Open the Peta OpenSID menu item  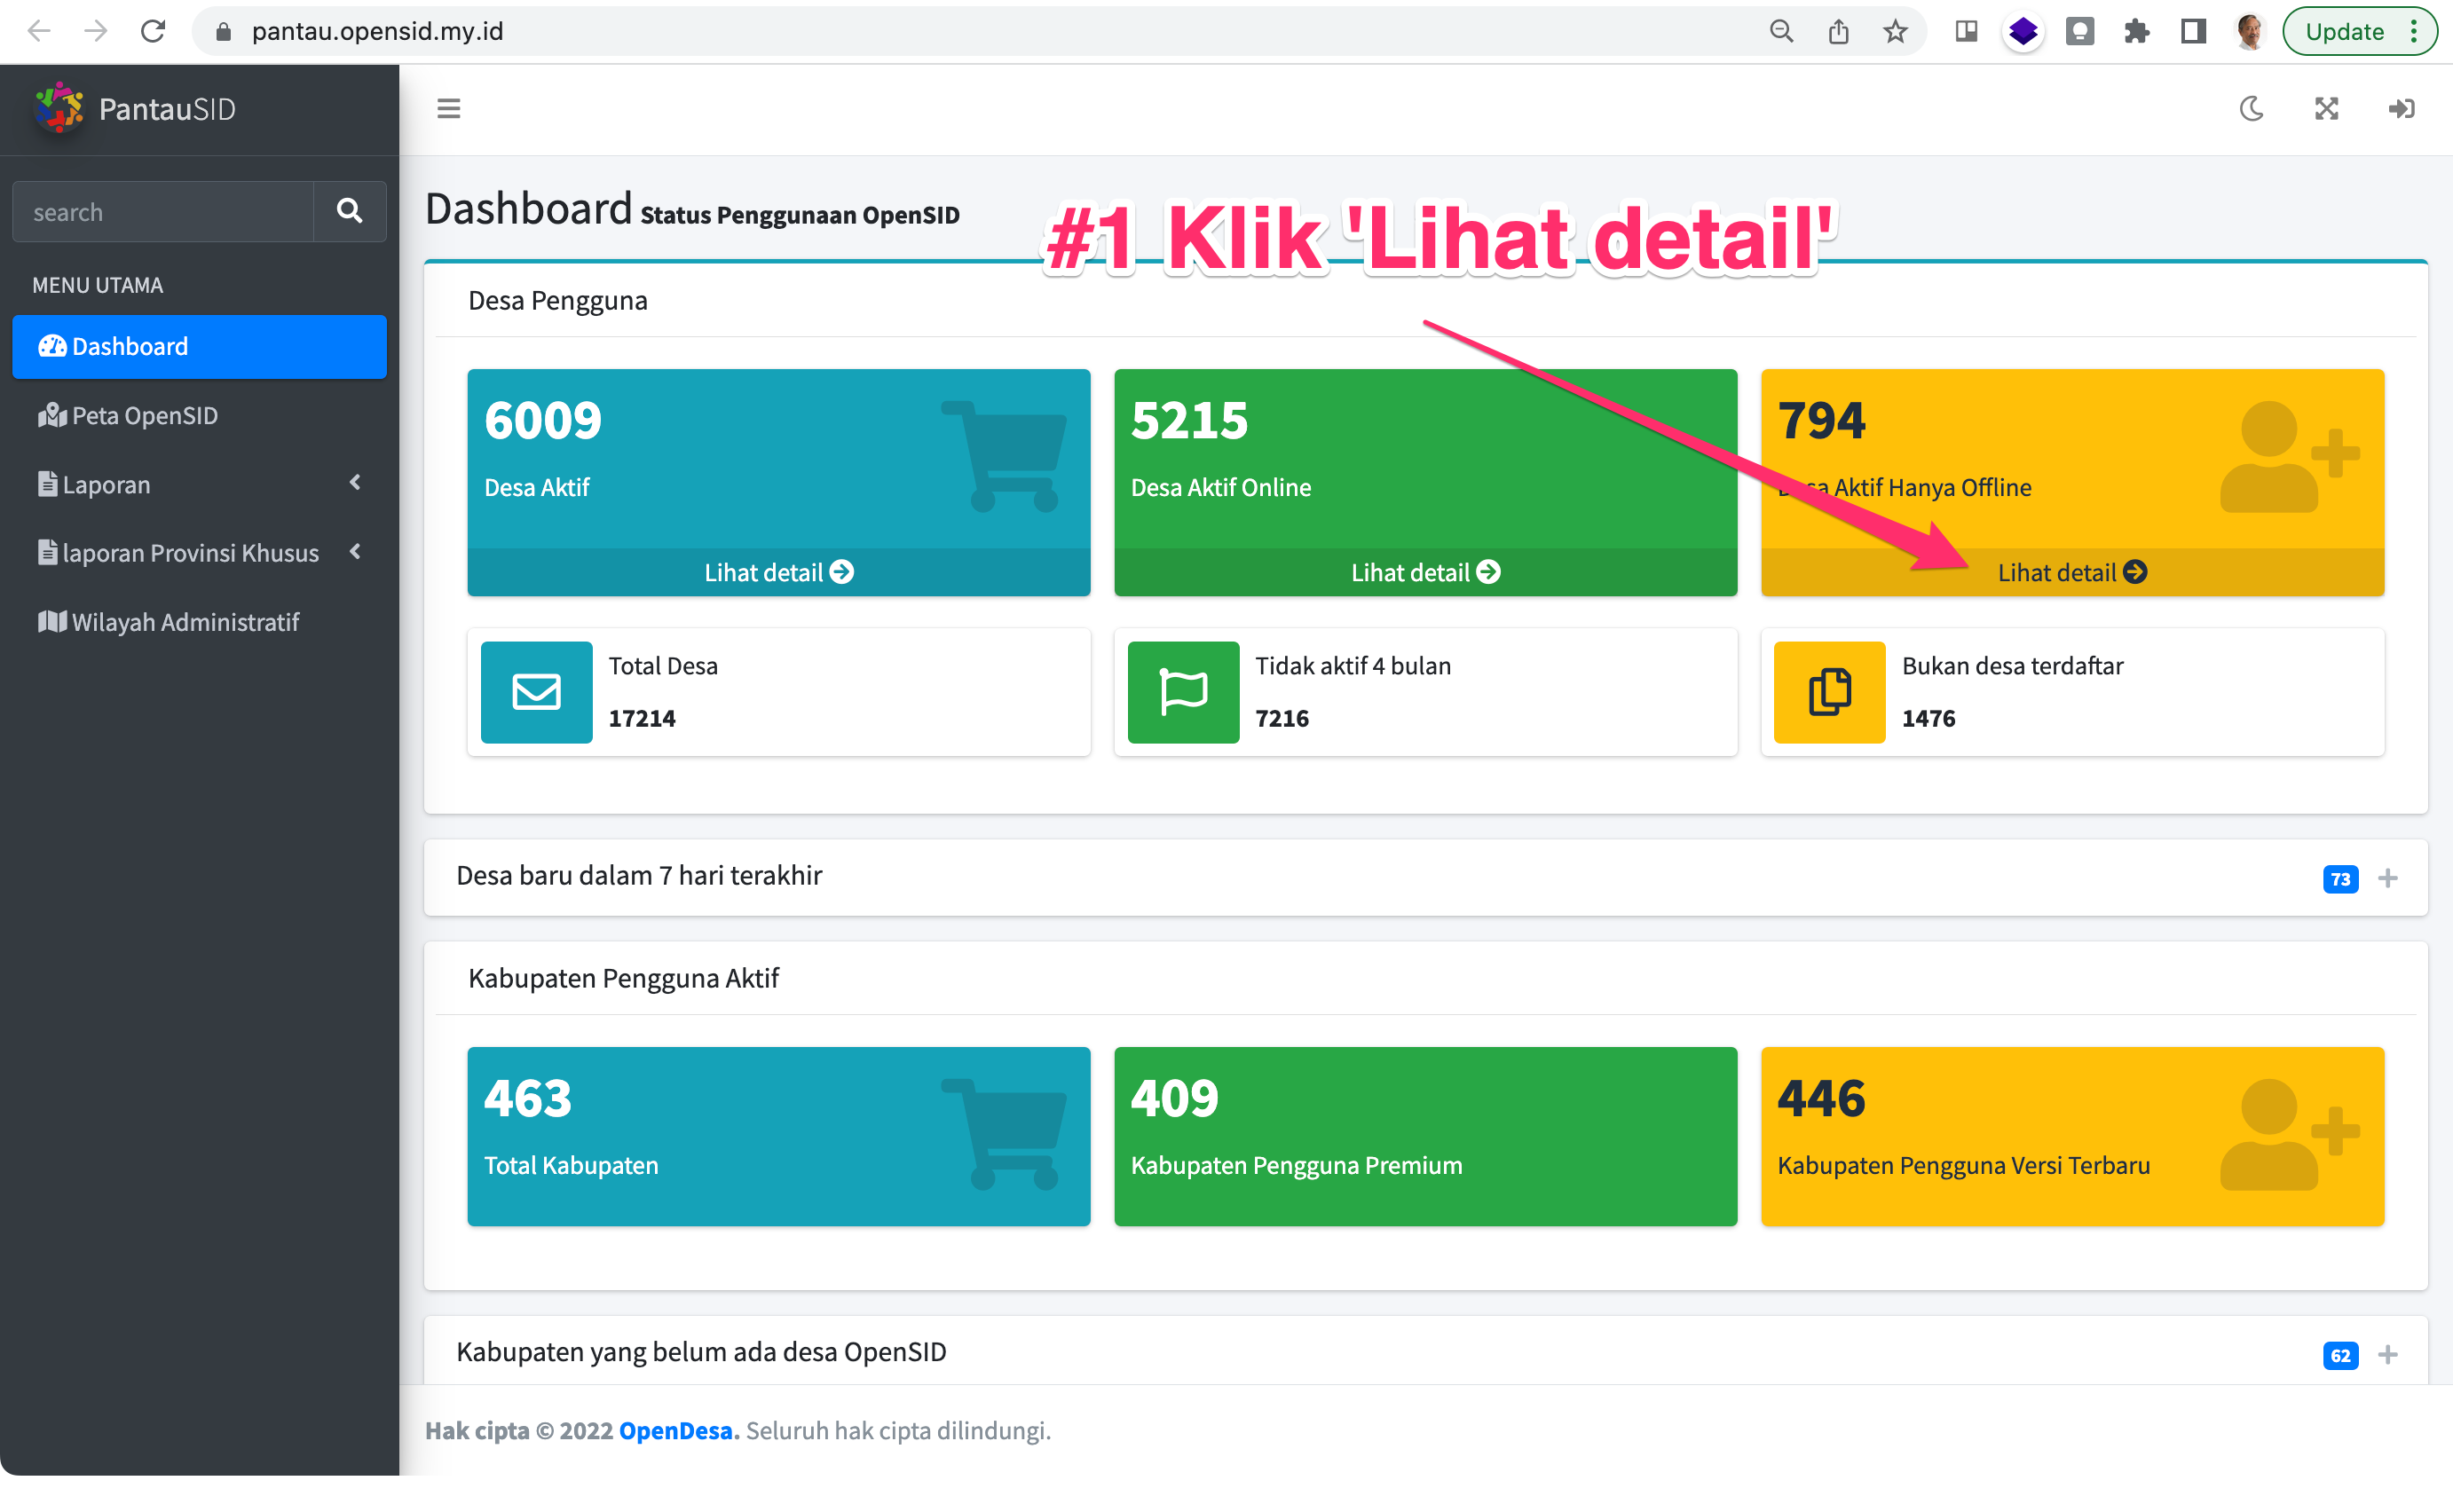[x=143, y=415]
